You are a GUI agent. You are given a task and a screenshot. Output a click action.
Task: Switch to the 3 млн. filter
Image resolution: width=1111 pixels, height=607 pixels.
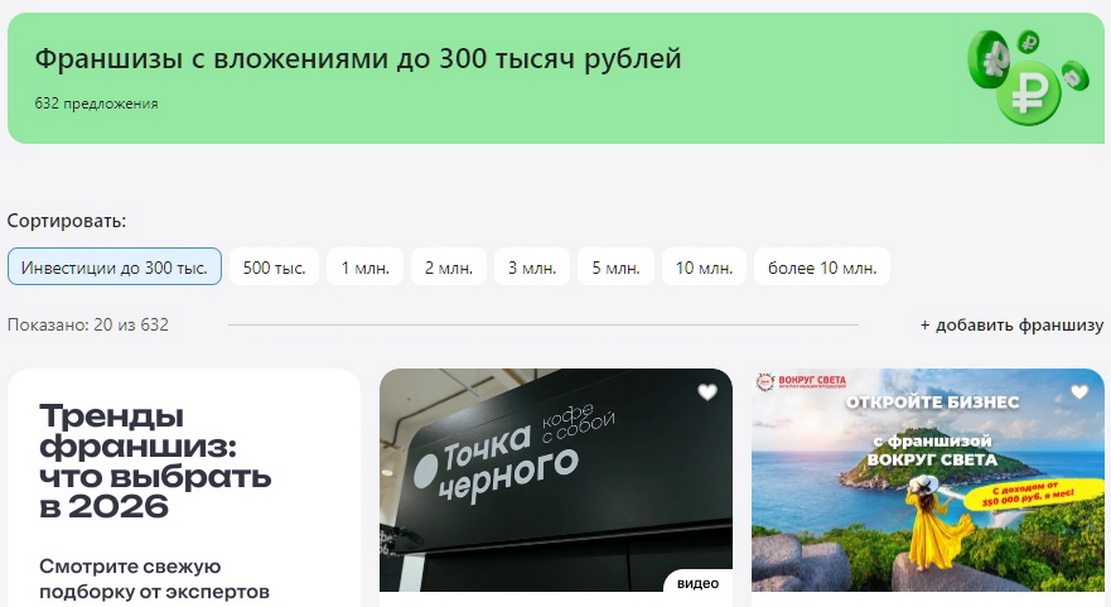tap(532, 268)
